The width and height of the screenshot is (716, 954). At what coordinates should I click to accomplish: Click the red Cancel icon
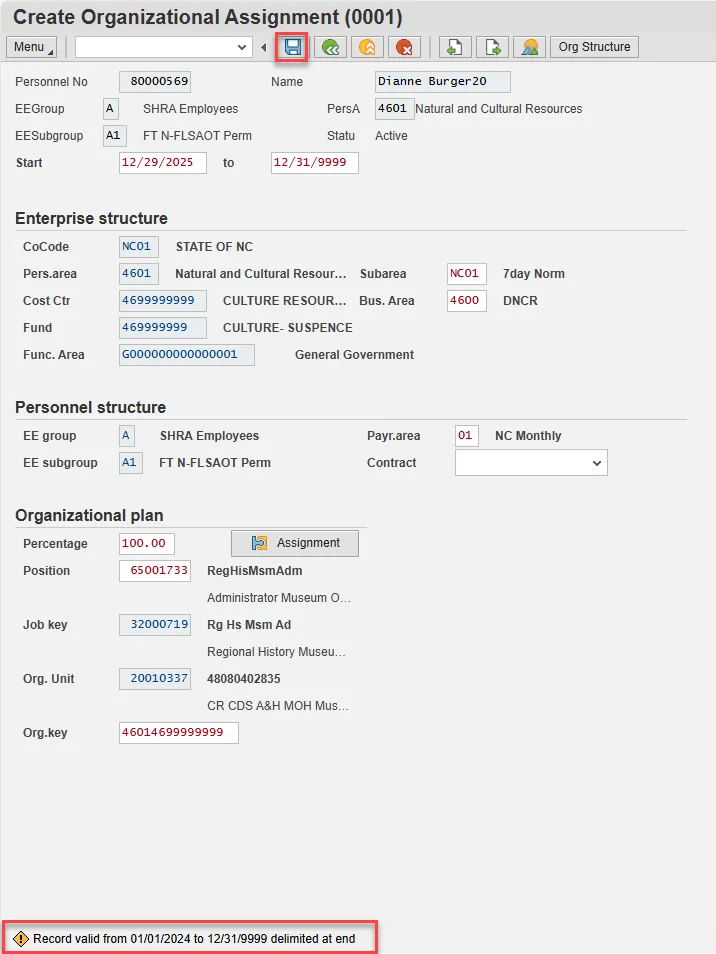pos(404,47)
